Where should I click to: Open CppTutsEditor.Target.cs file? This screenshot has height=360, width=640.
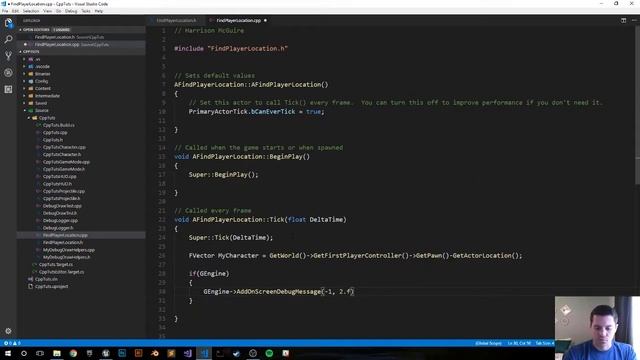[61, 272]
